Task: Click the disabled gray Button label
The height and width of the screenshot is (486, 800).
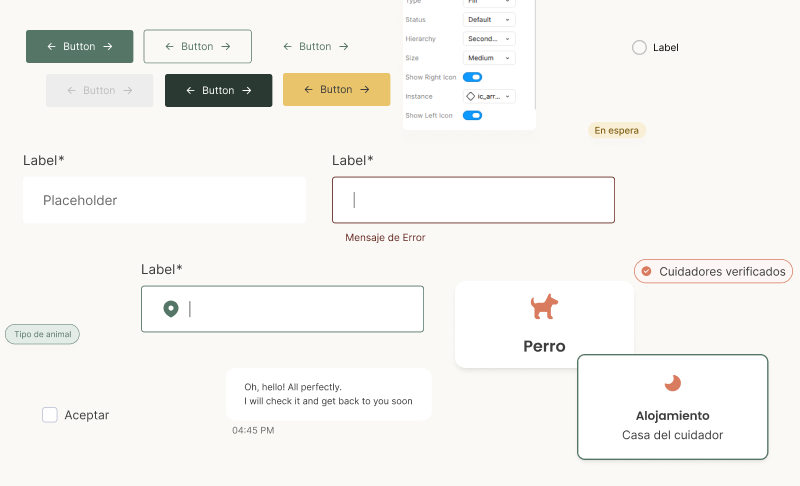Action: coord(99,90)
